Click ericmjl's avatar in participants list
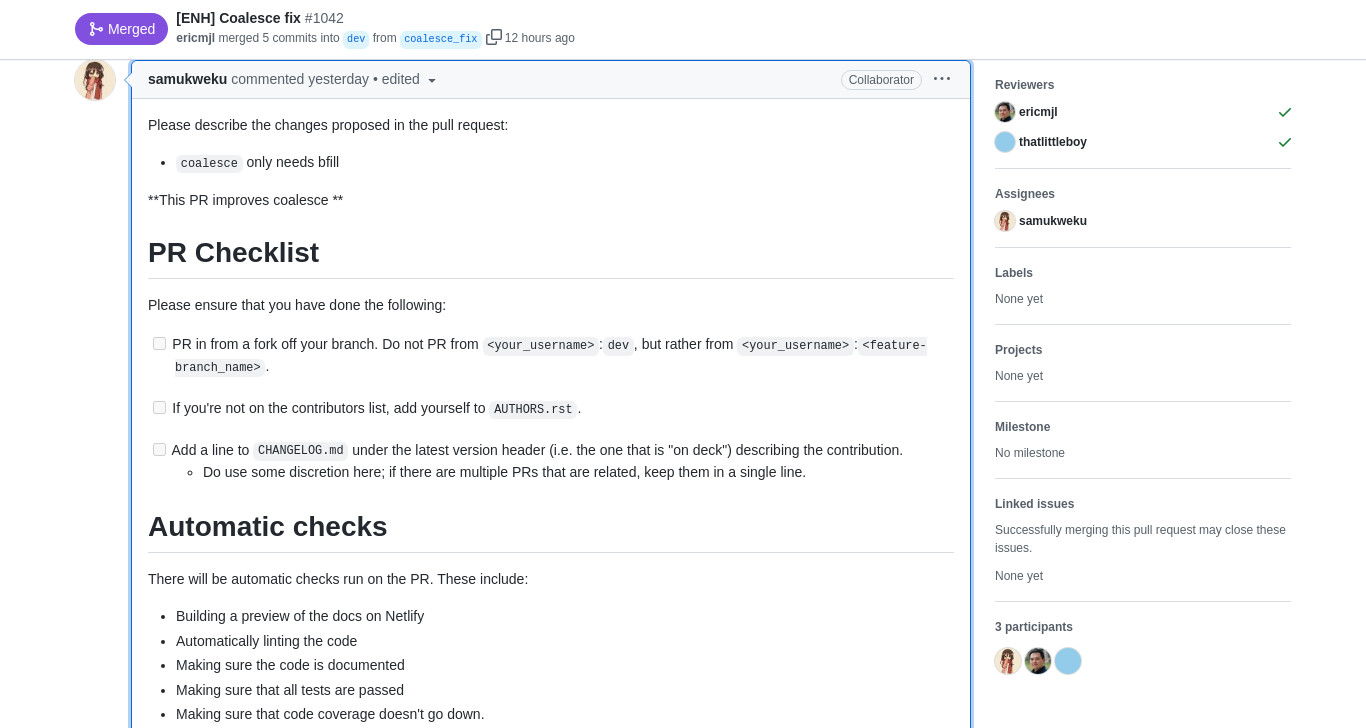 tap(1038, 661)
